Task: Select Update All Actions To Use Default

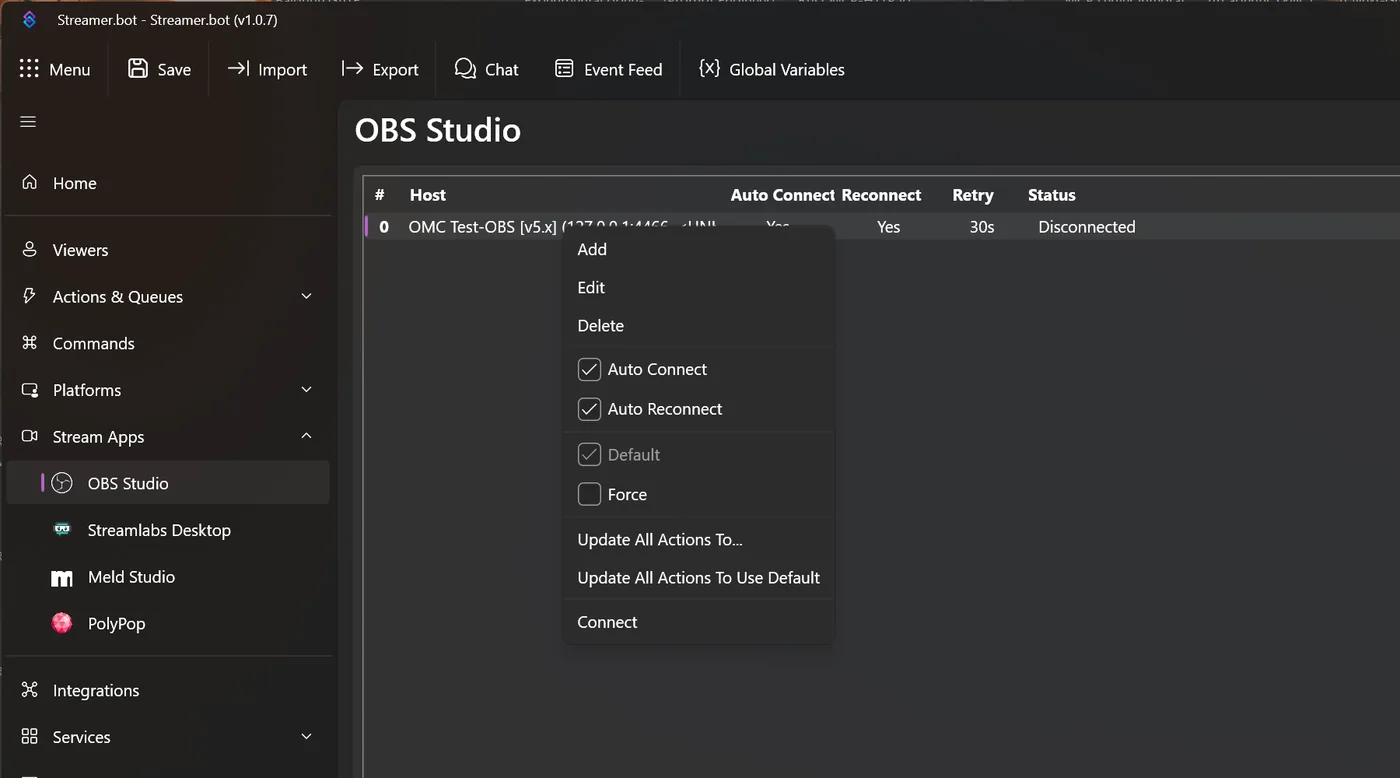Action: point(698,578)
